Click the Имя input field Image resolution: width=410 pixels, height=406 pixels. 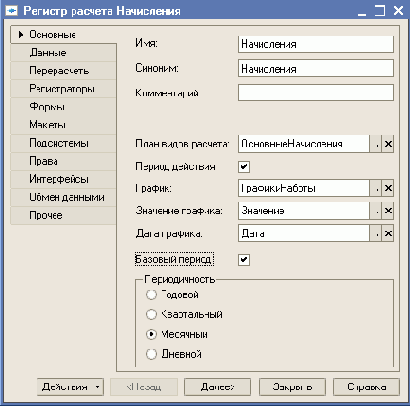[x=316, y=44]
